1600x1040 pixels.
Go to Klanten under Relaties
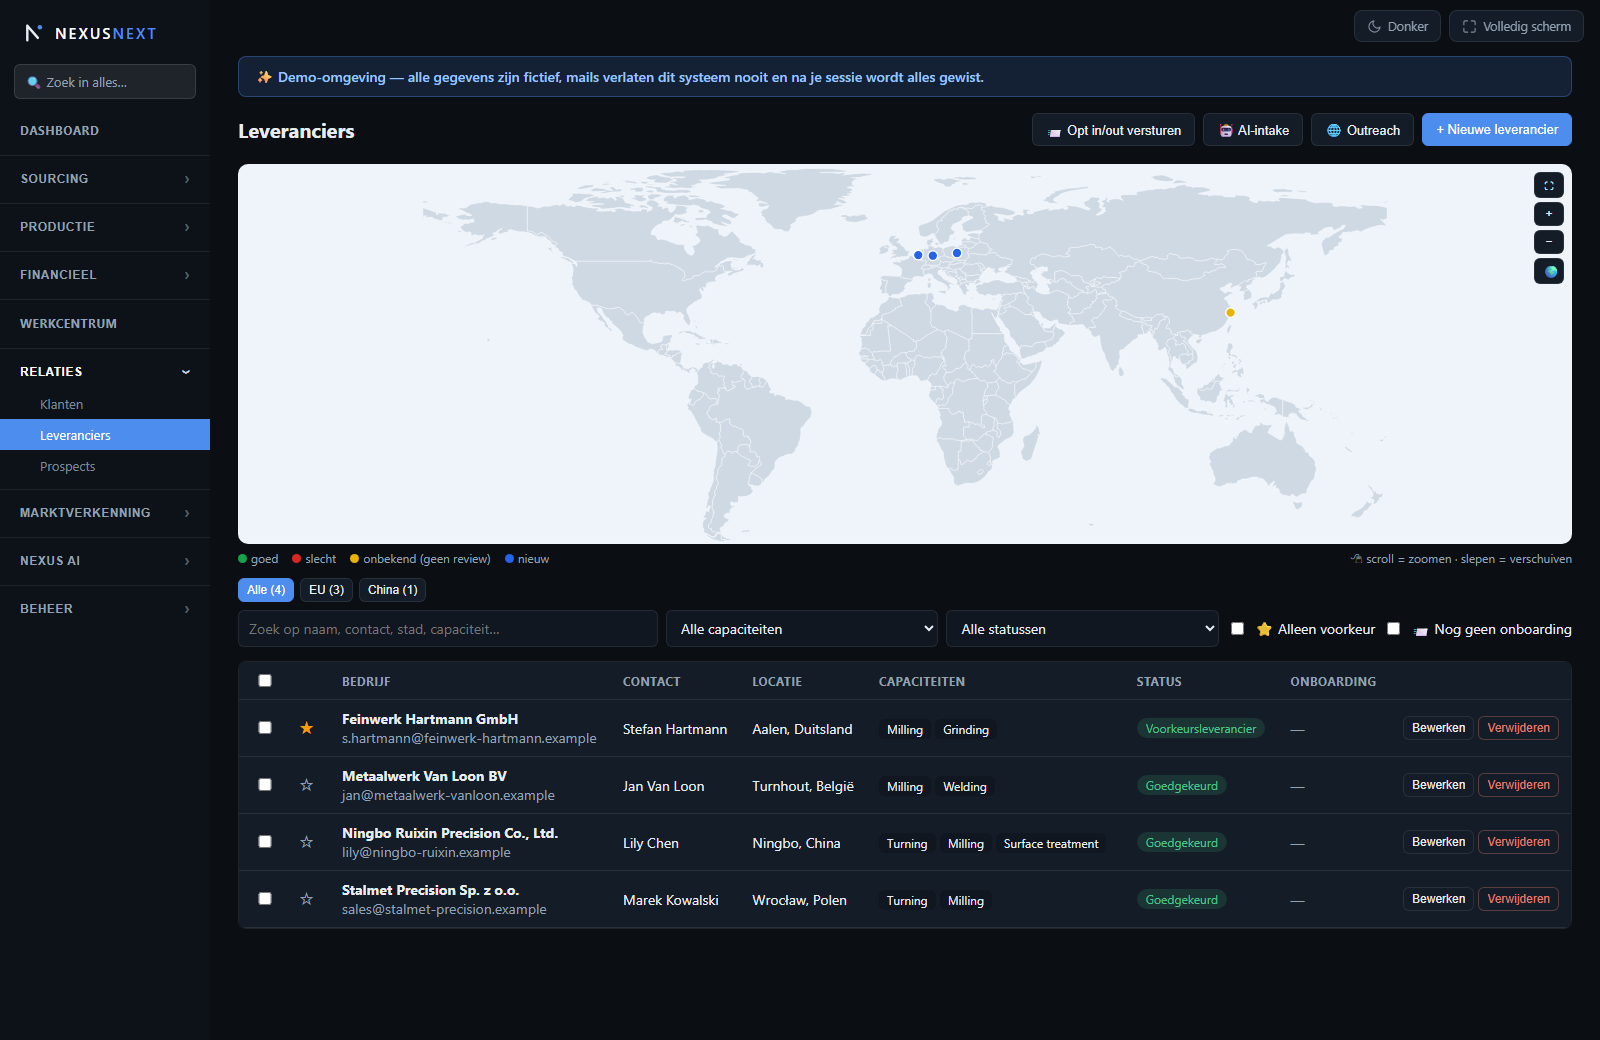pos(105,405)
